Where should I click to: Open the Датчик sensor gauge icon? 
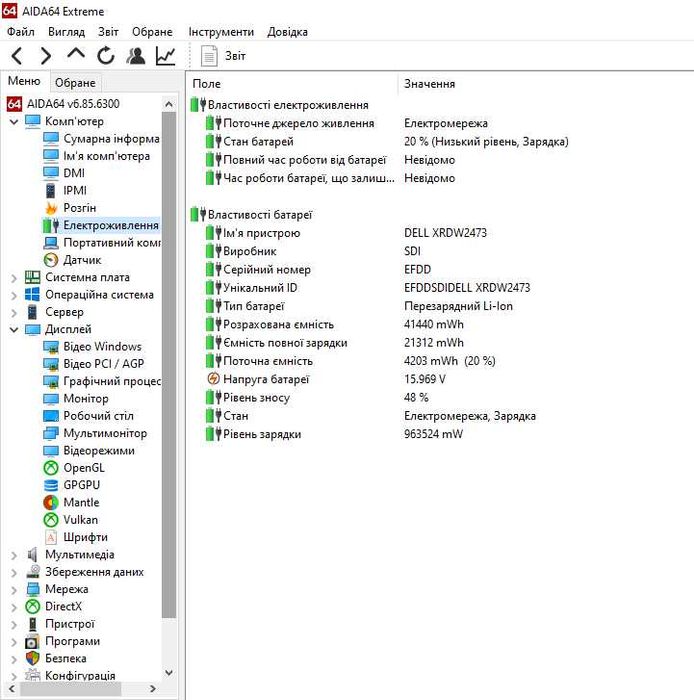click(51, 260)
